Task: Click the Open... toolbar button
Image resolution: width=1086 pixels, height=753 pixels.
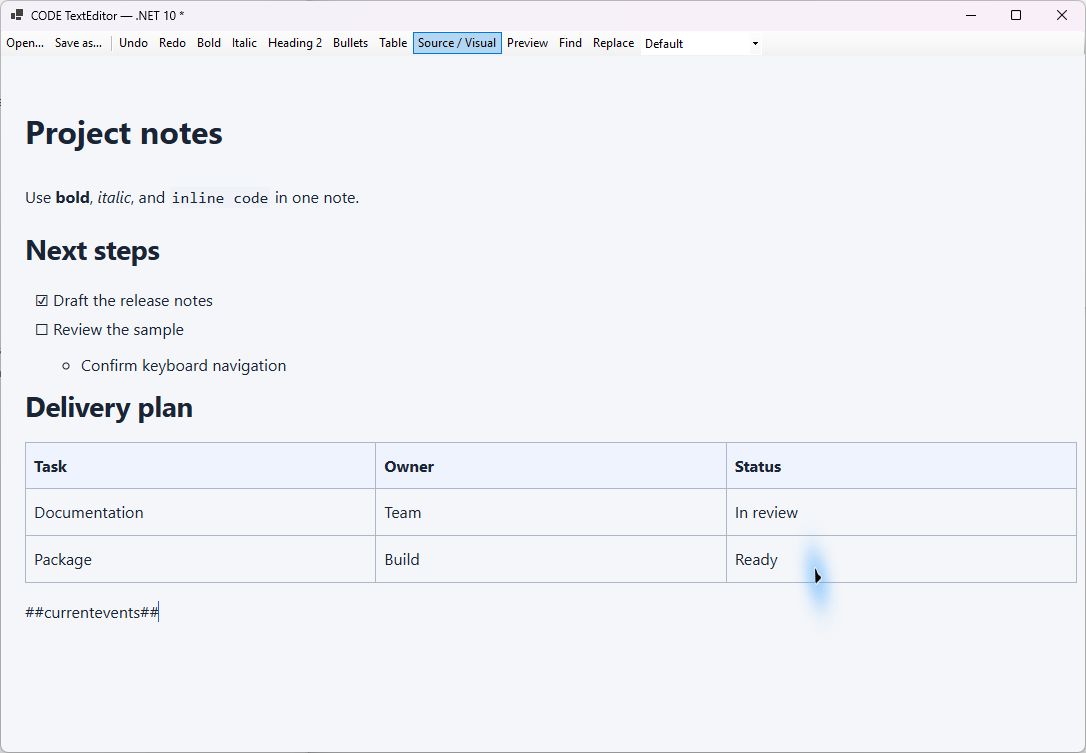Action: 25,43
